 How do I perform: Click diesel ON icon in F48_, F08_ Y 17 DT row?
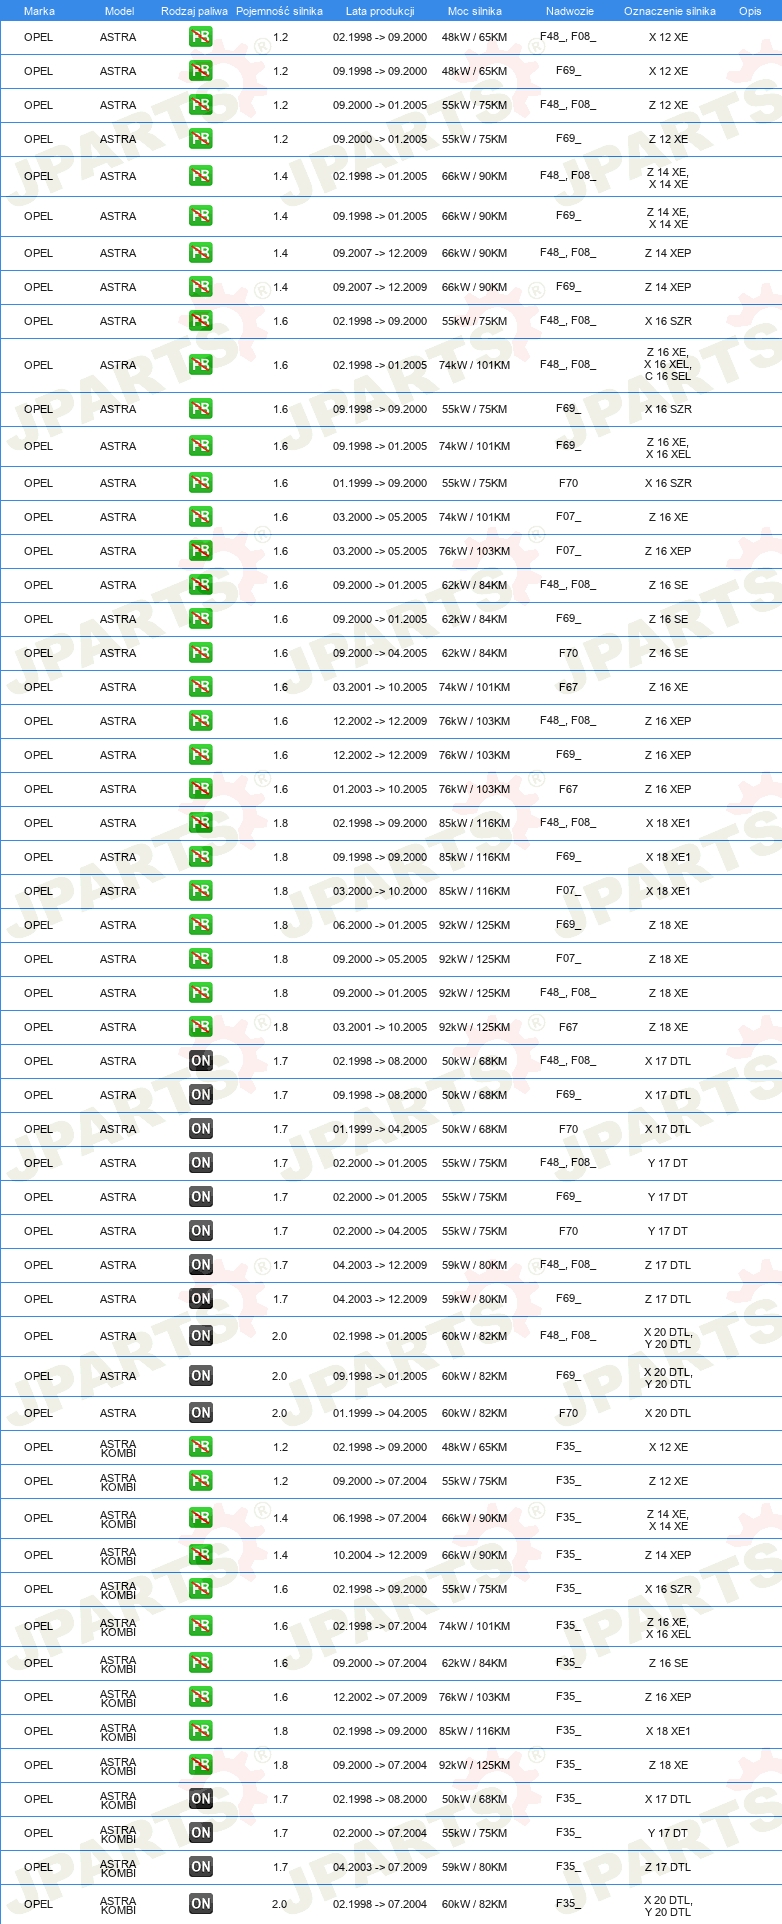pos(200,1163)
